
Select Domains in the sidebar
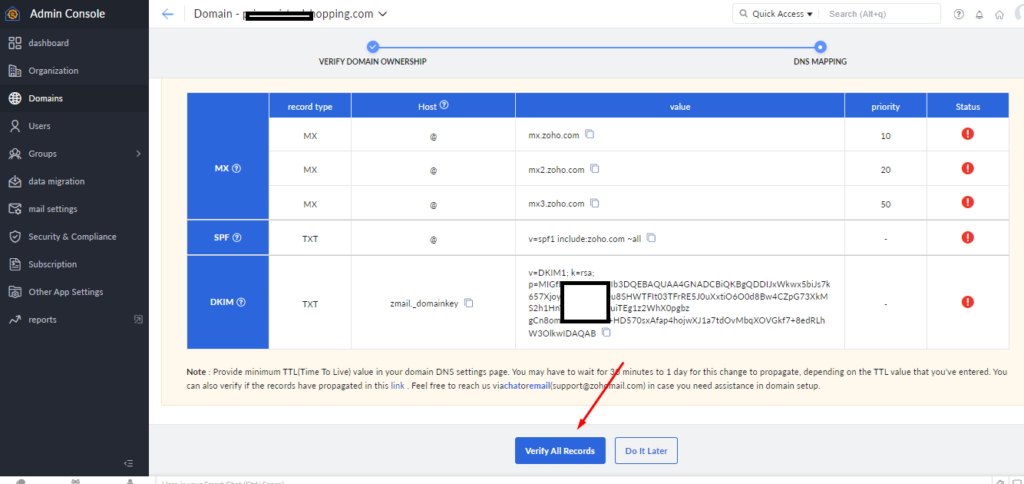(x=74, y=99)
